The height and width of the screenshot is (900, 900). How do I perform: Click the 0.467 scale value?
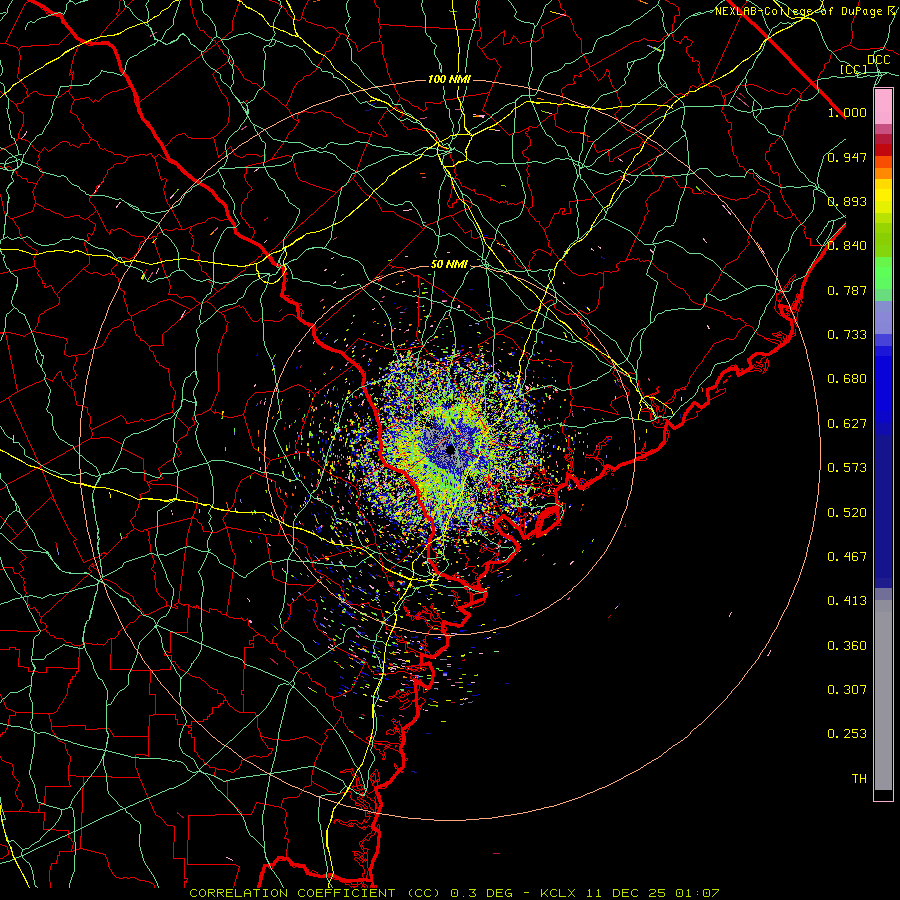(x=847, y=557)
